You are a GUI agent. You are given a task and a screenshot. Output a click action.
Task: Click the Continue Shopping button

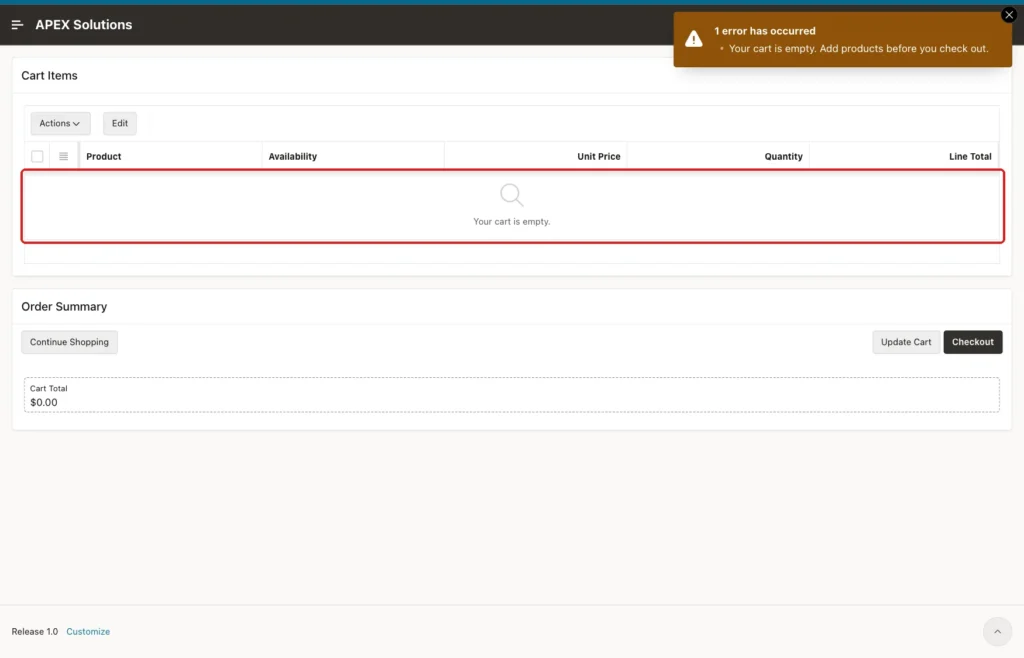click(69, 342)
